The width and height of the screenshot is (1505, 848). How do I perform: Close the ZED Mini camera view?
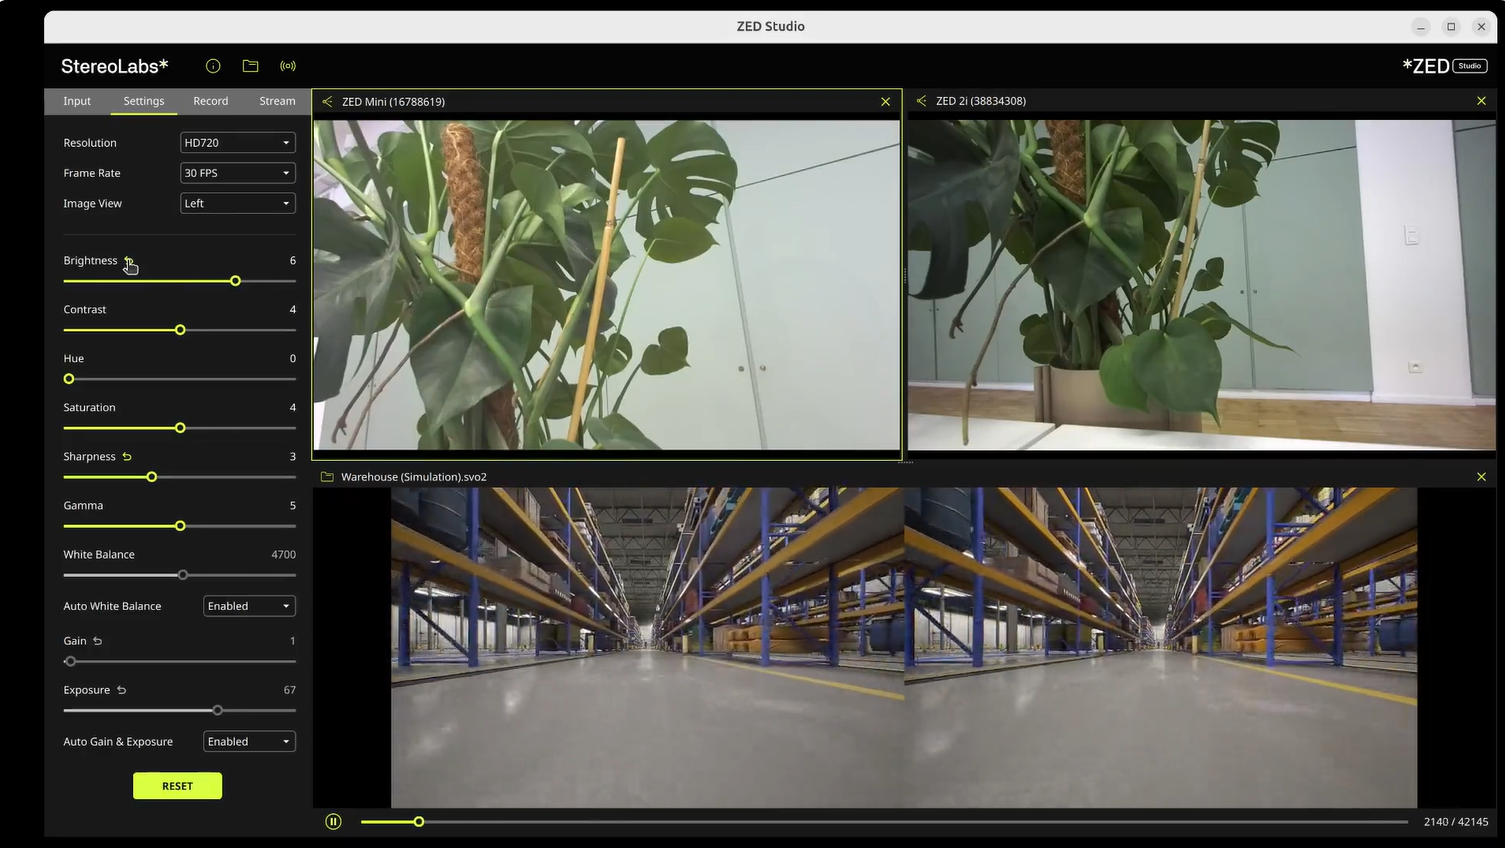click(x=885, y=102)
